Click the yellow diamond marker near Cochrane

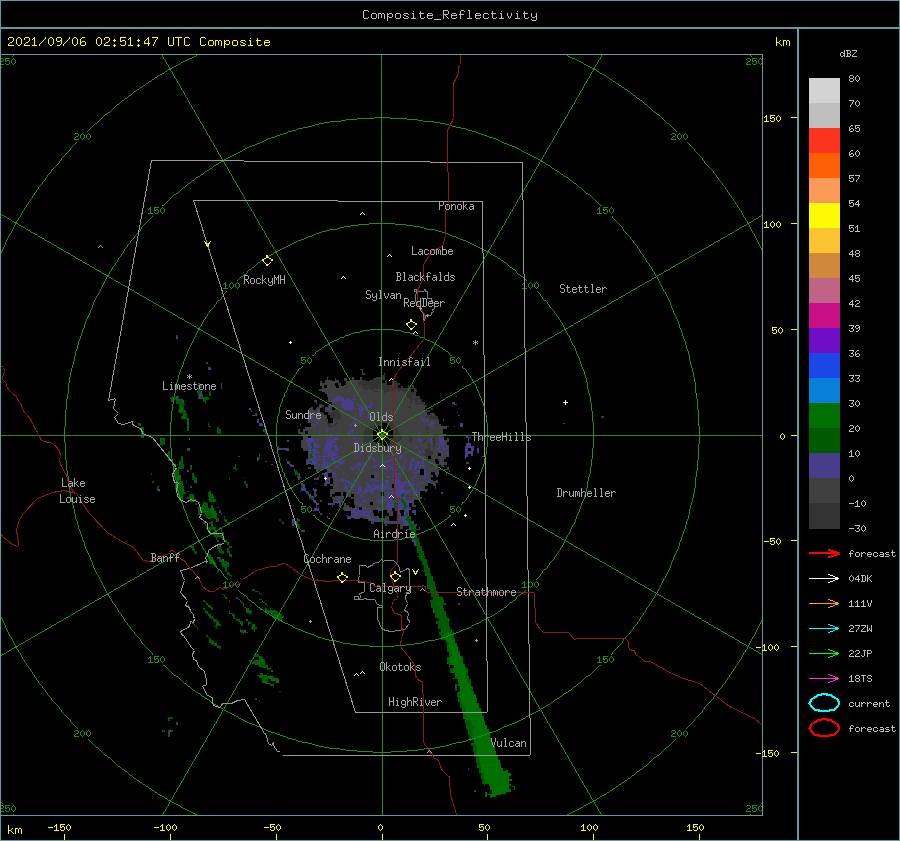(x=343, y=577)
